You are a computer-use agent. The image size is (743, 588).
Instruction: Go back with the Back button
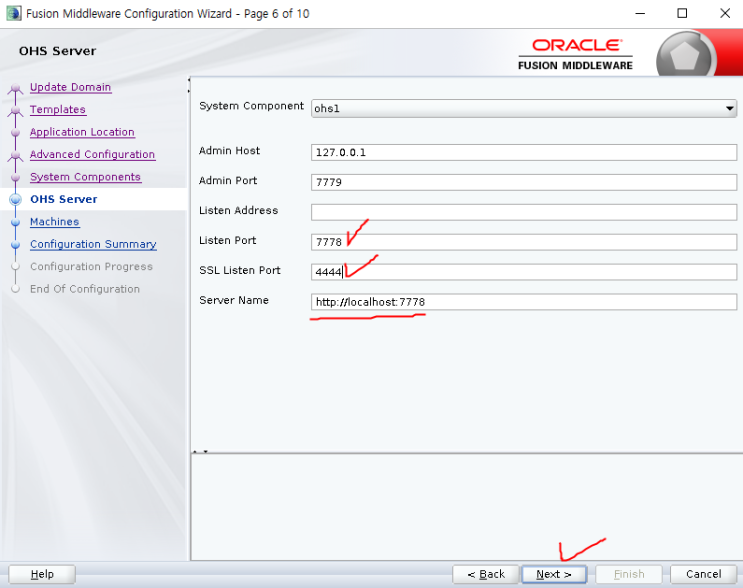[486, 574]
